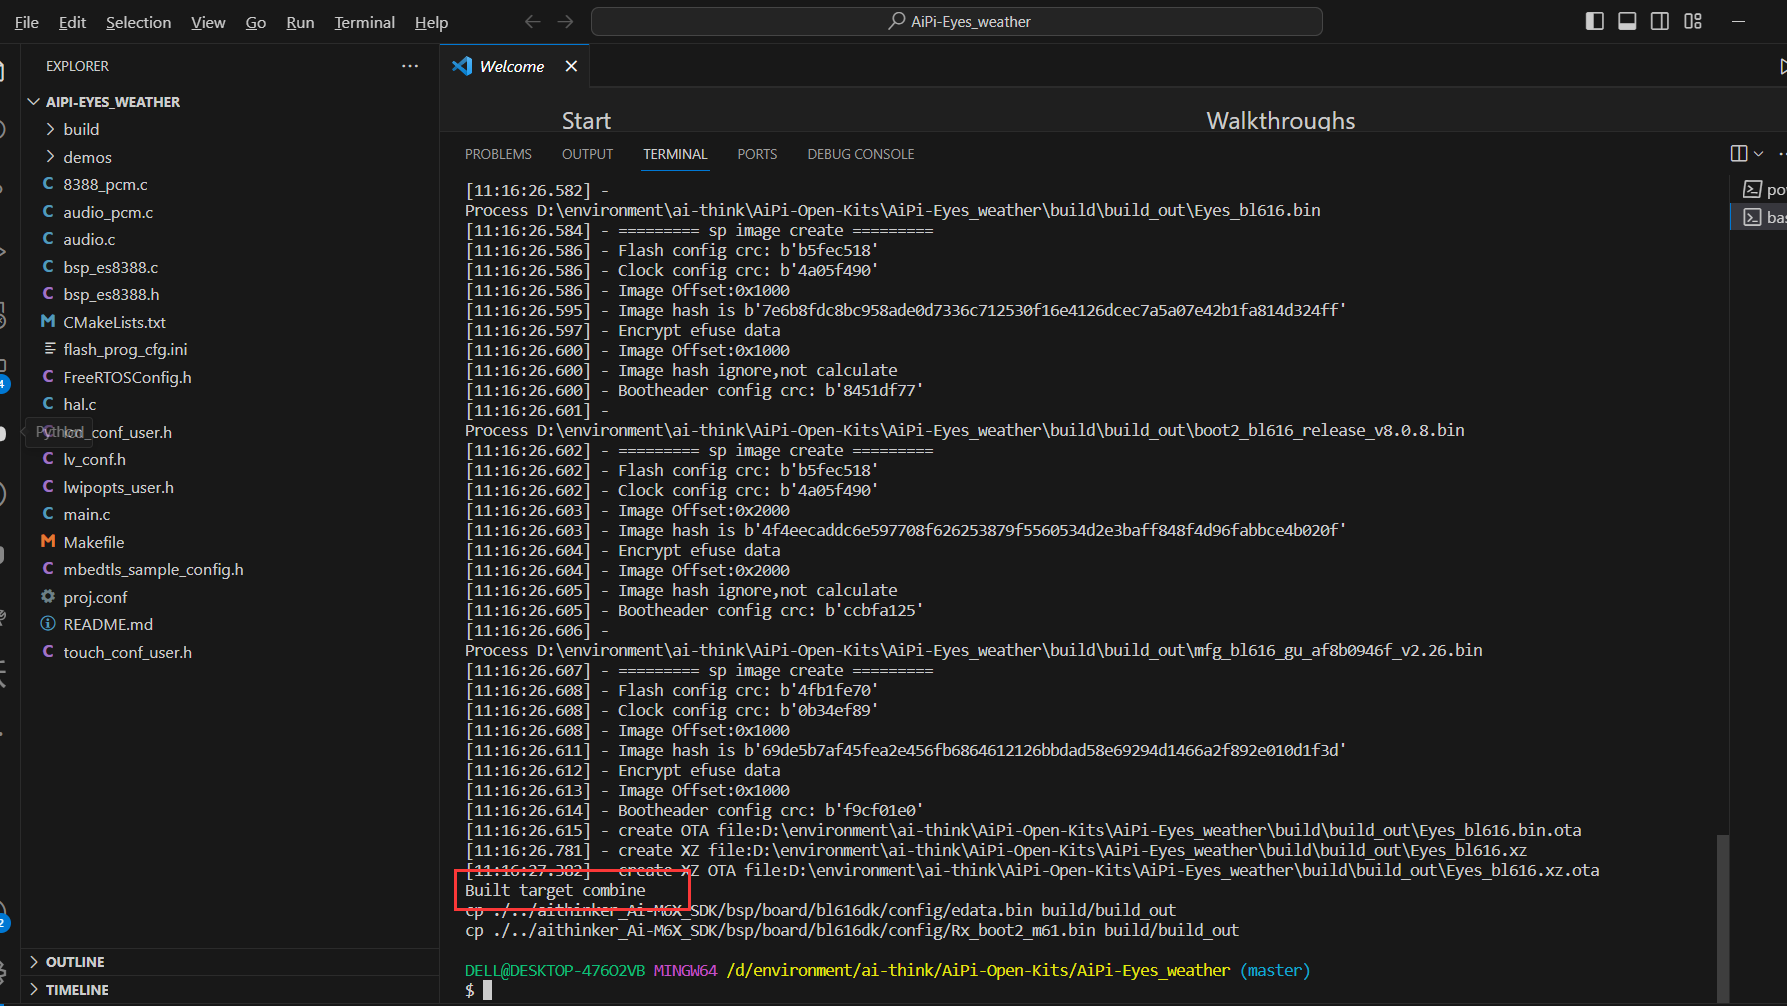This screenshot has height=1006, width=1787.
Task: Open flash_prog_cfg.ini file
Action: click(x=230, y=349)
